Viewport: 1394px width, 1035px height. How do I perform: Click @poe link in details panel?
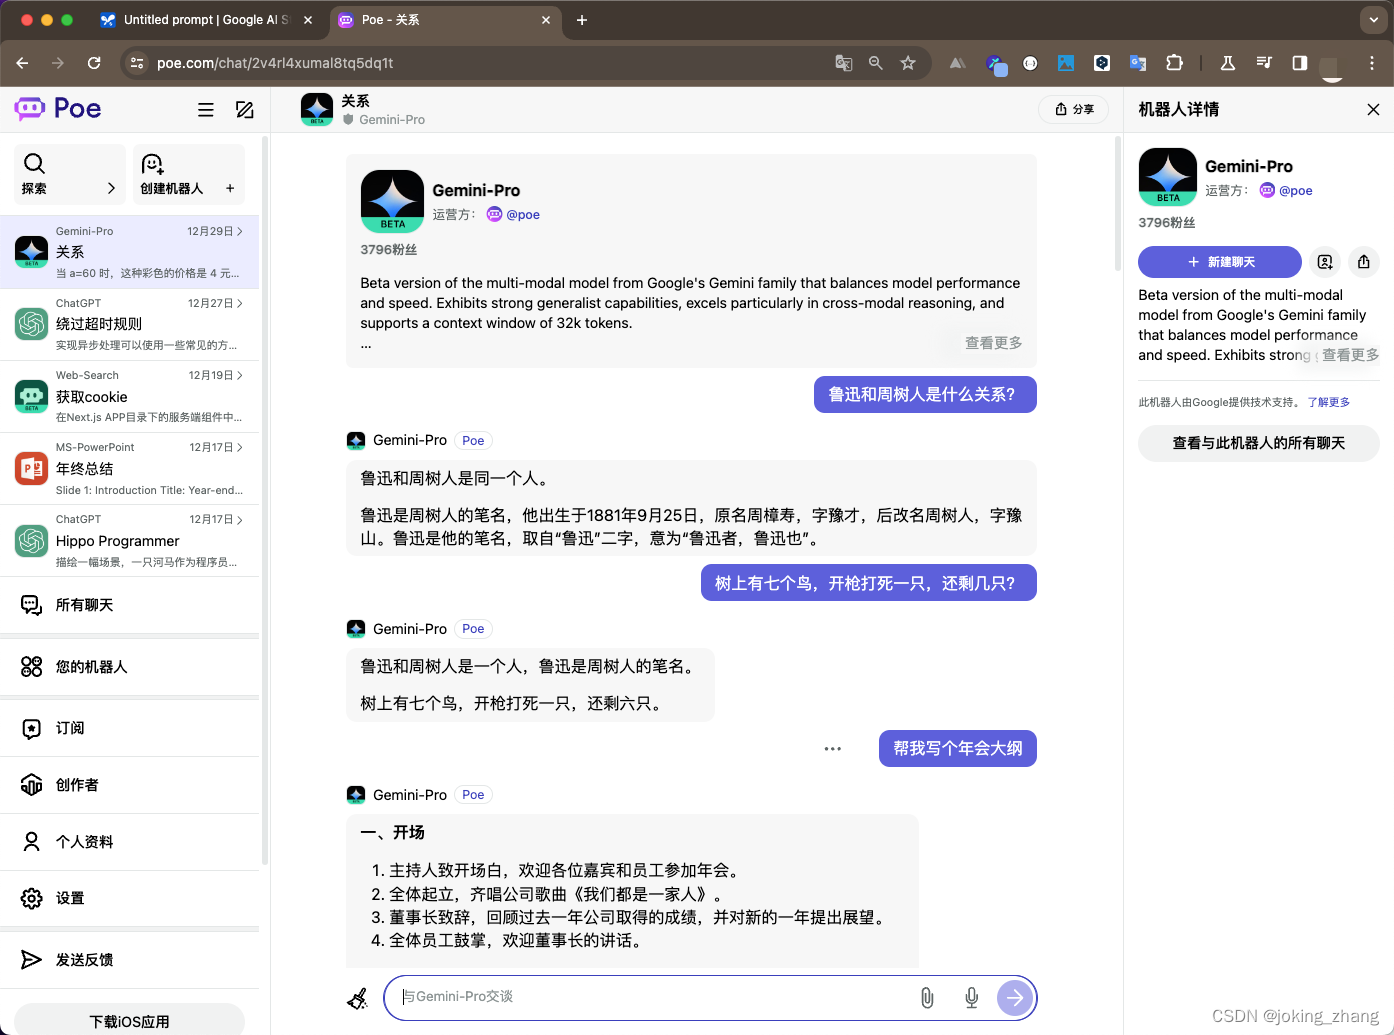coord(1286,190)
